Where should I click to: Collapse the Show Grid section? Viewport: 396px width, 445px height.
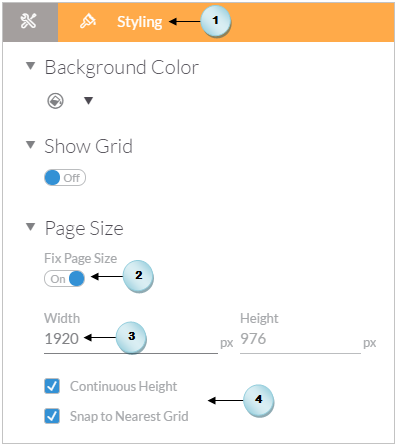[x=31, y=145]
